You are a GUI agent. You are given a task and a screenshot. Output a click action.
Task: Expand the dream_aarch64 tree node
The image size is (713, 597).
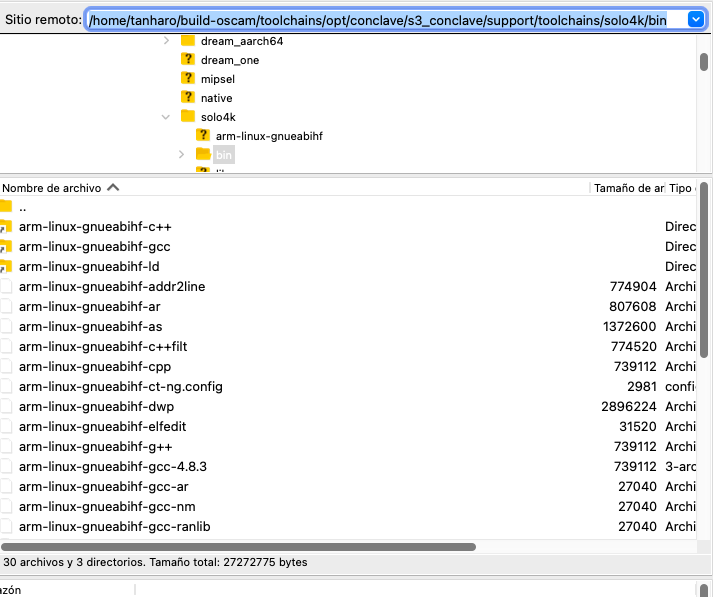(x=166, y=41)
